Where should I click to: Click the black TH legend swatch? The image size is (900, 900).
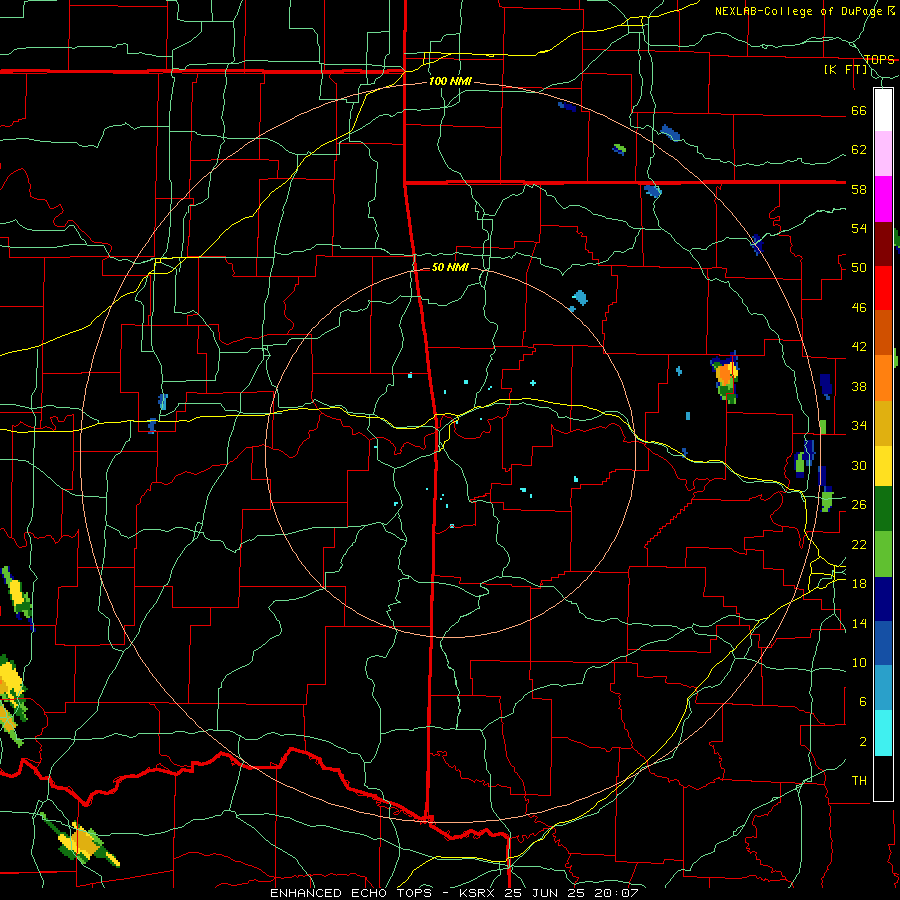click(x=883, y=778)
